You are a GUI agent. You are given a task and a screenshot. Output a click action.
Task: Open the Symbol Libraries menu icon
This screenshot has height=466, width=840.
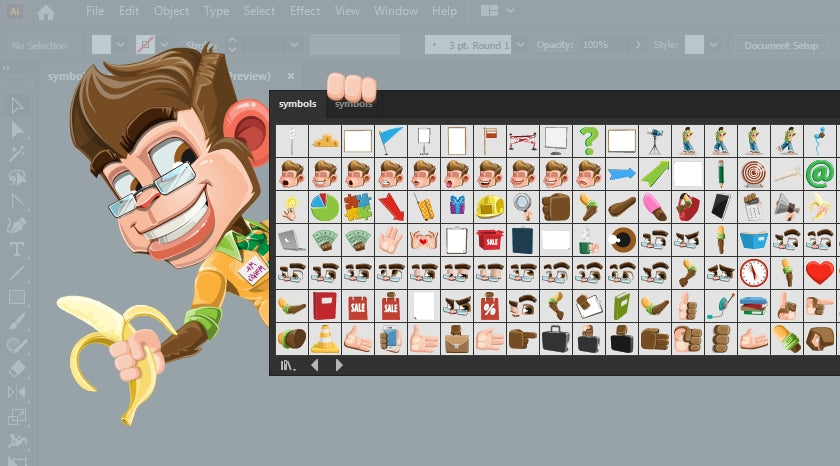point(289,365)
